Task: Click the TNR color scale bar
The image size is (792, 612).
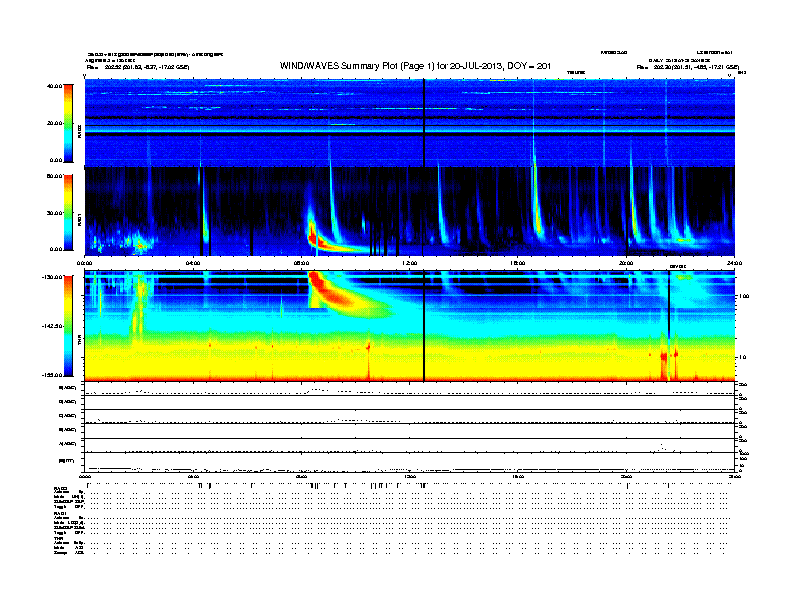Action: (68, 326)
